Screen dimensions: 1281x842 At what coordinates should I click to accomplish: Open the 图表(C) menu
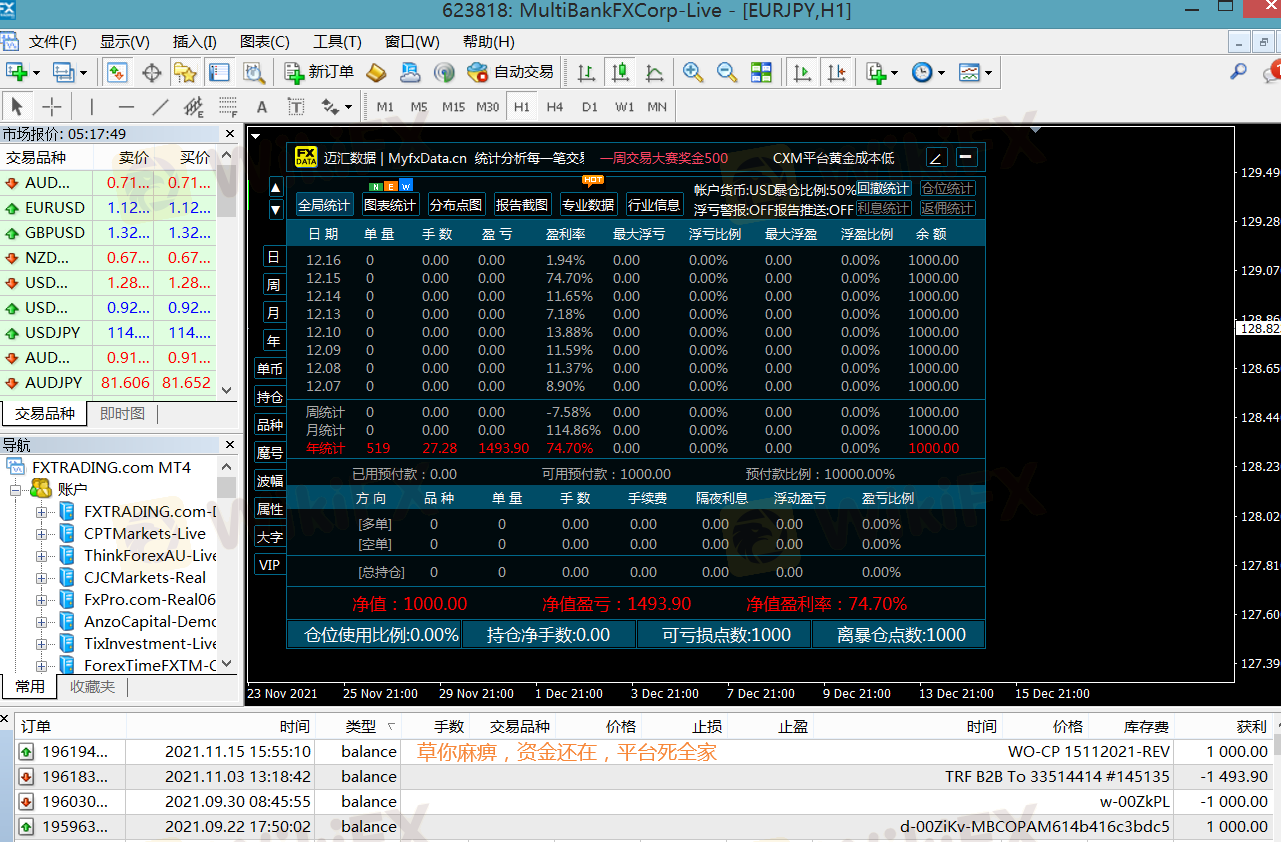pyautogui.click(x=264, y=42)
